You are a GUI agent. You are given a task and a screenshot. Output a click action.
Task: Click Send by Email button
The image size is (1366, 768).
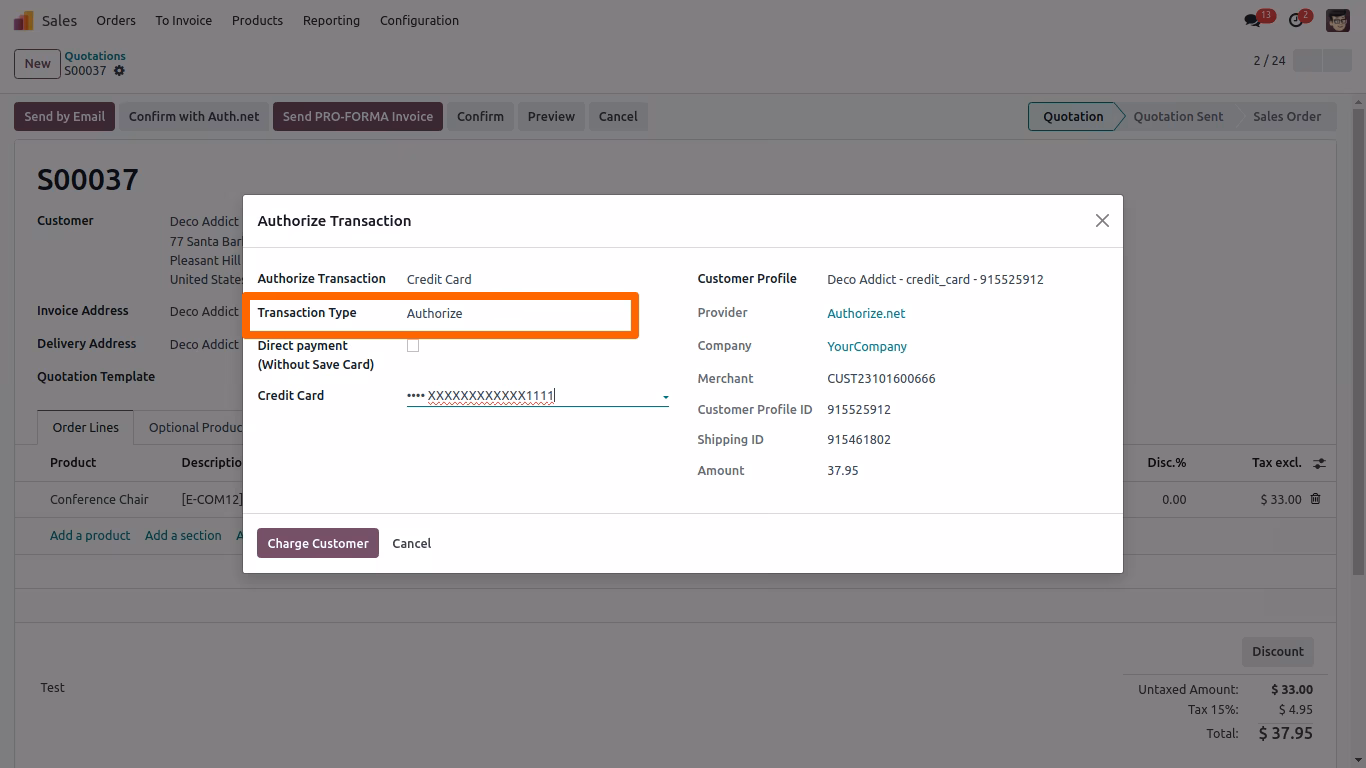(65, 116)
